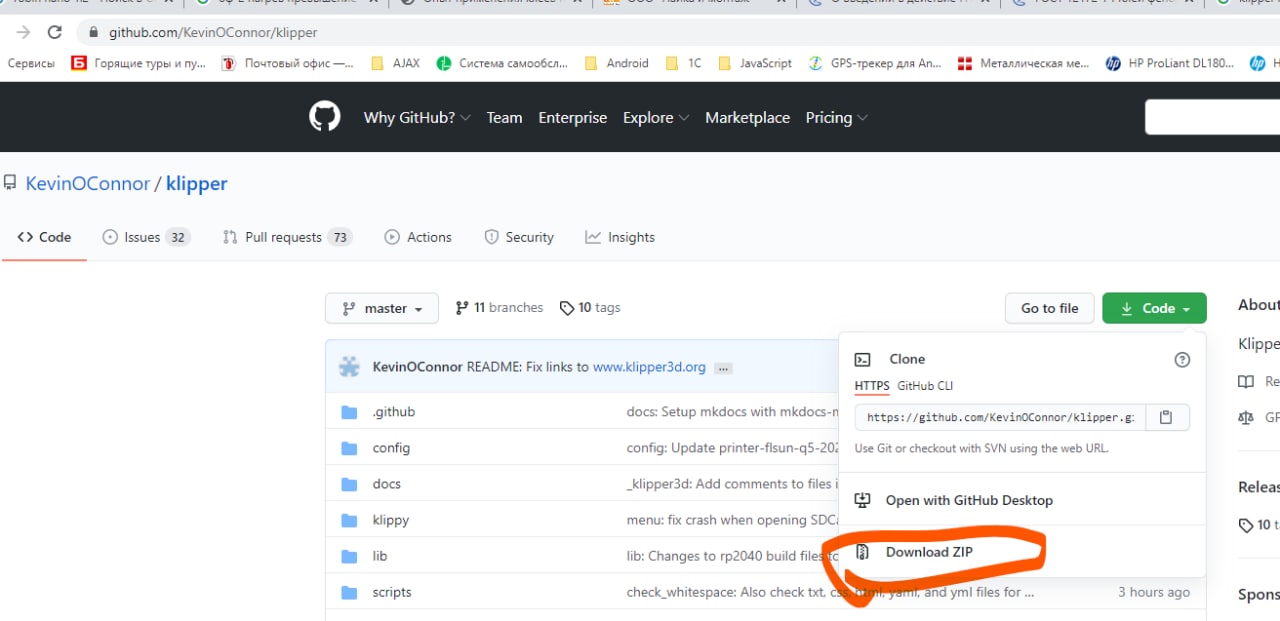Open the lib folder
The width and height of the screenshot is (1280, 621).
(x=380, y=556)
